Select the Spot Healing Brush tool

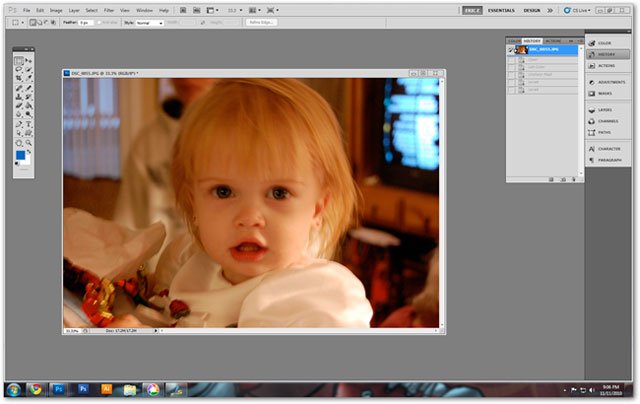coord(19,88)
